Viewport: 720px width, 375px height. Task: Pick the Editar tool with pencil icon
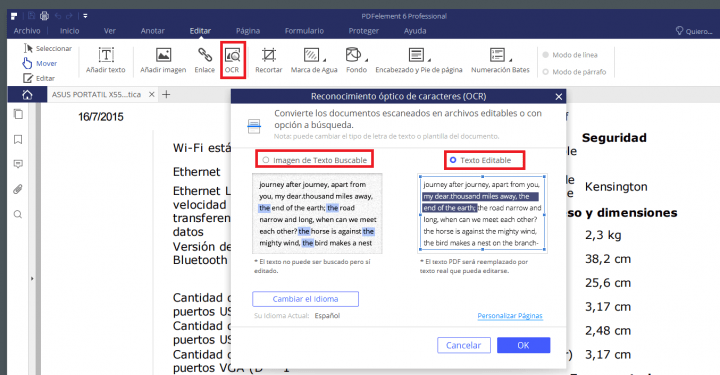click(39, 78)
